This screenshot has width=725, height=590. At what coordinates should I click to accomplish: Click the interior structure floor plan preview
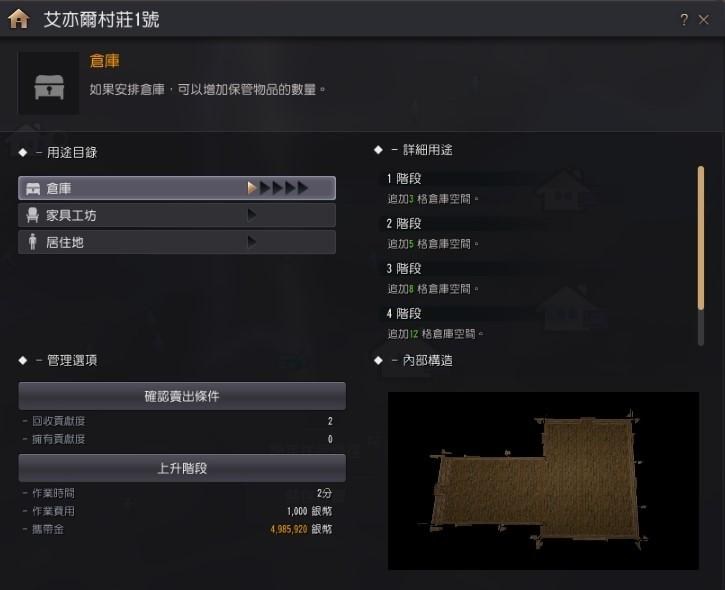[543, 481]
